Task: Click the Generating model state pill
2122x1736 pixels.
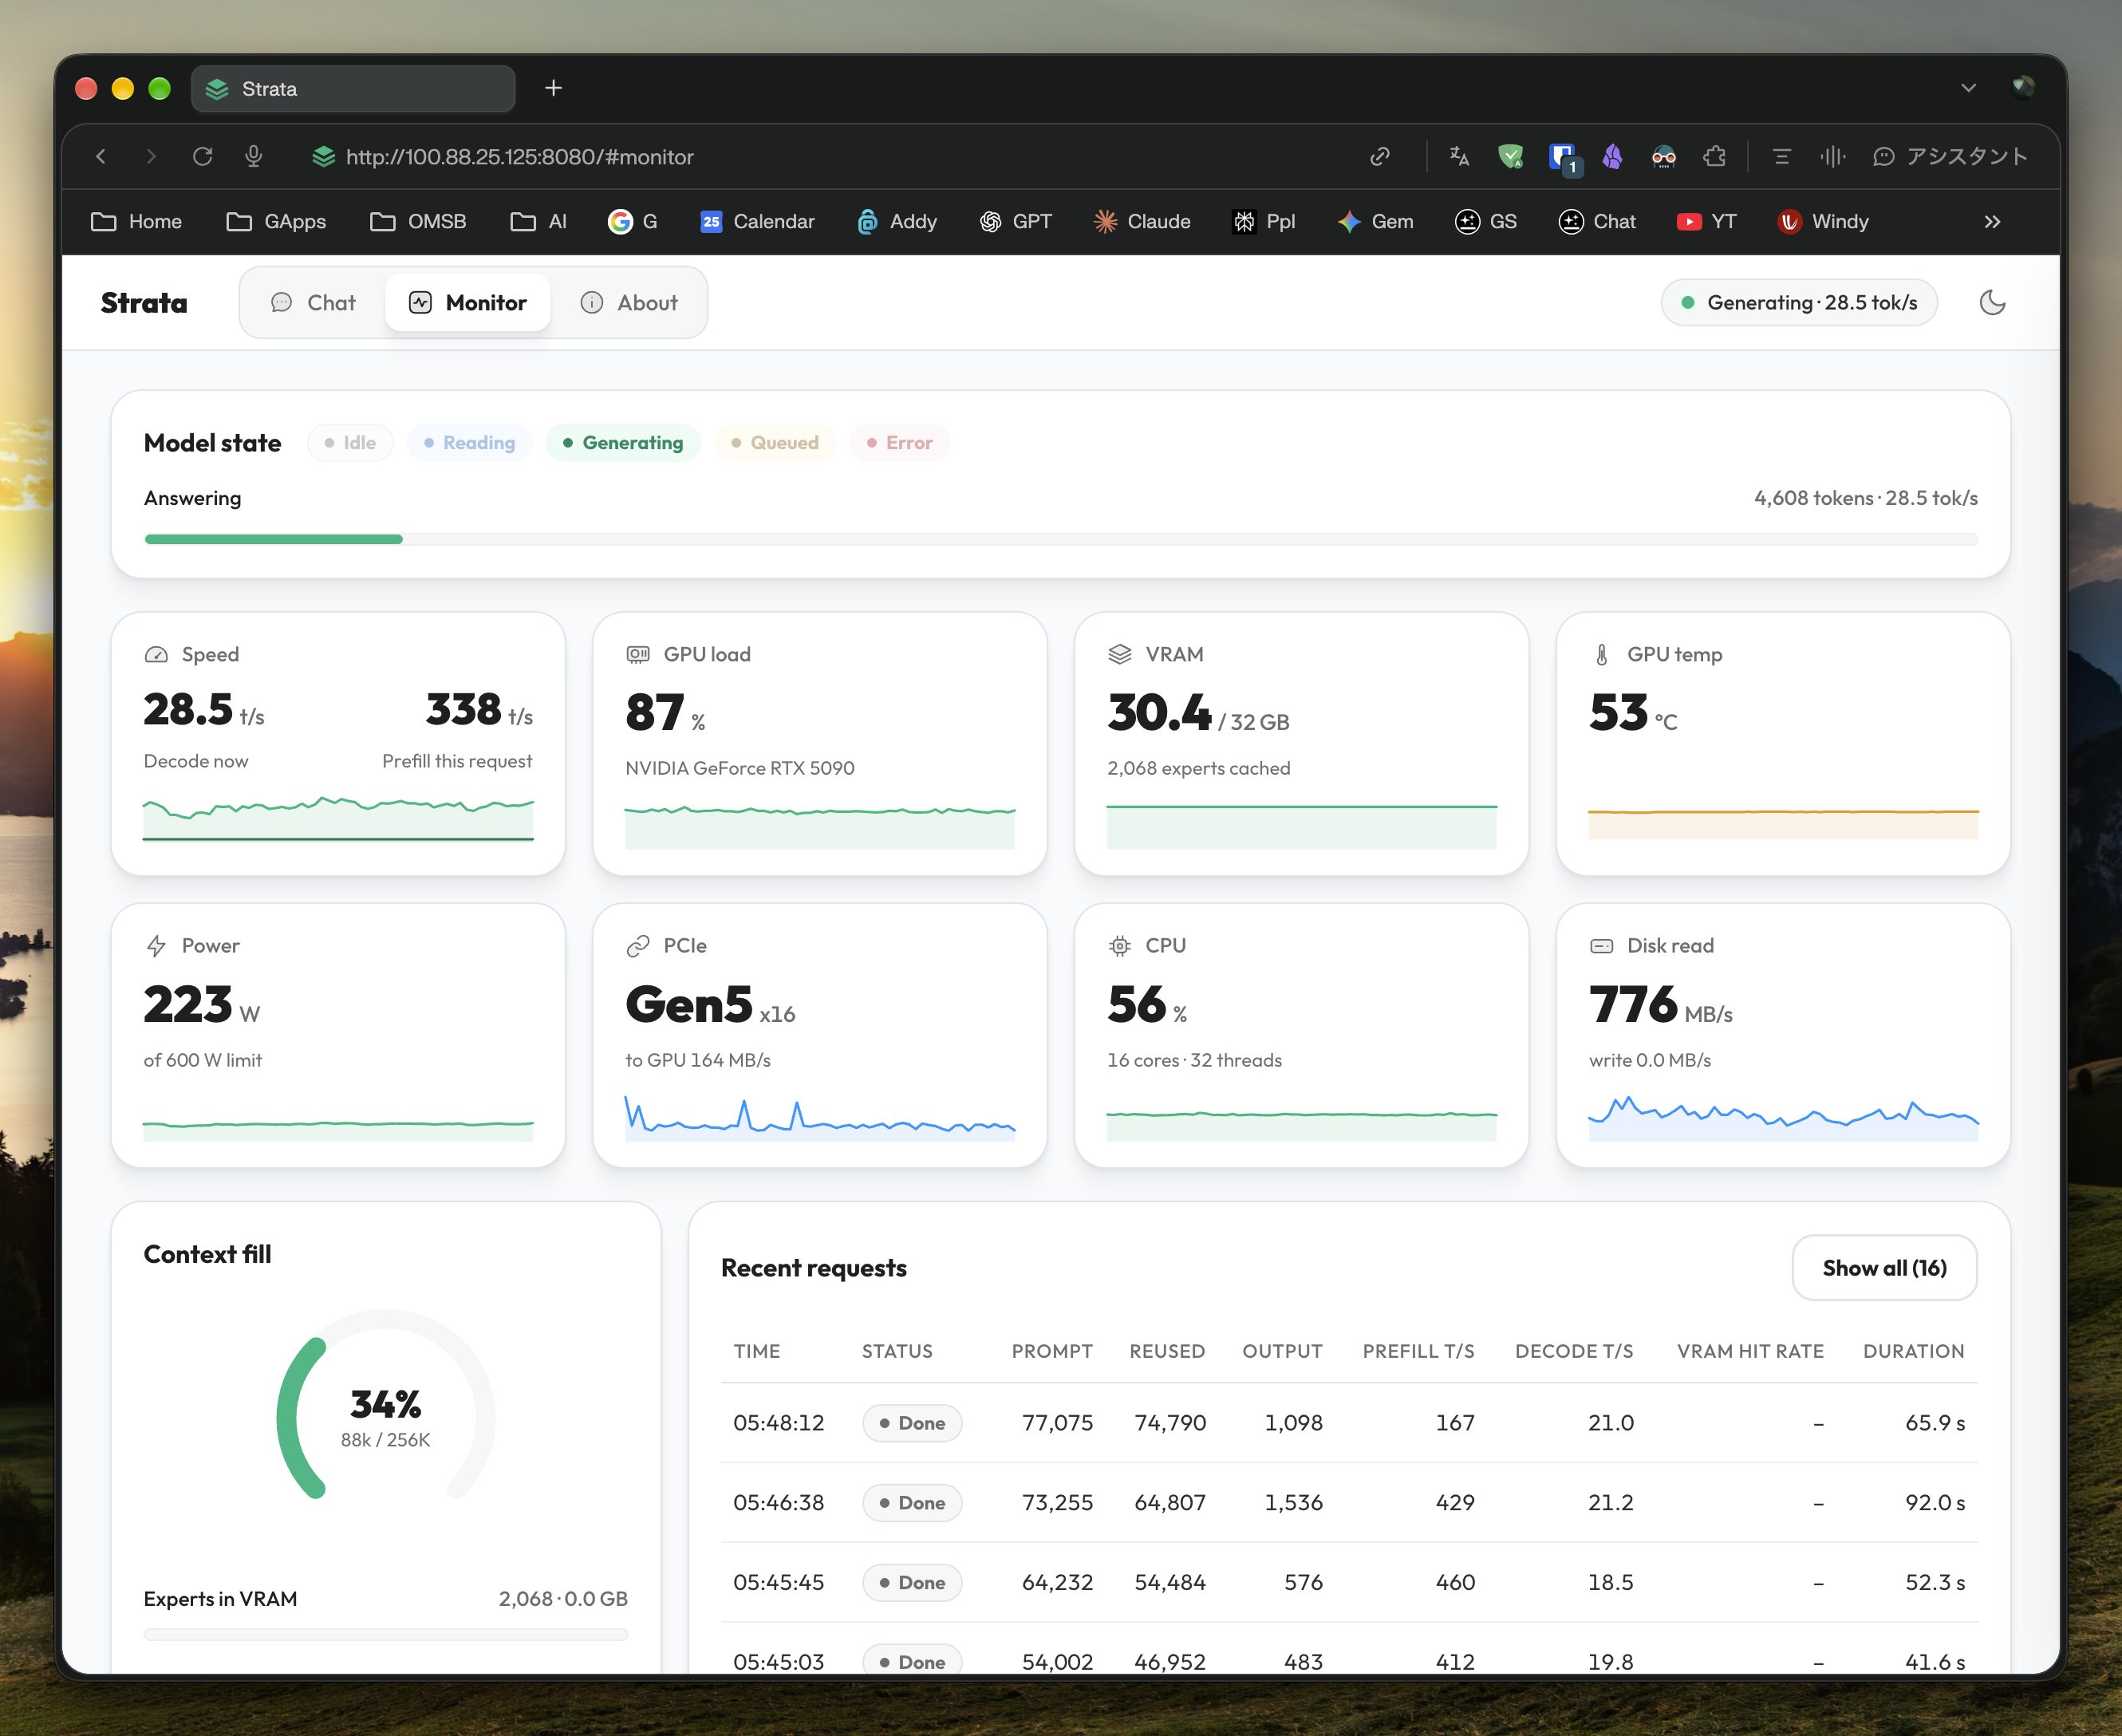Action: pyautogui.click(x=623, y=442)
